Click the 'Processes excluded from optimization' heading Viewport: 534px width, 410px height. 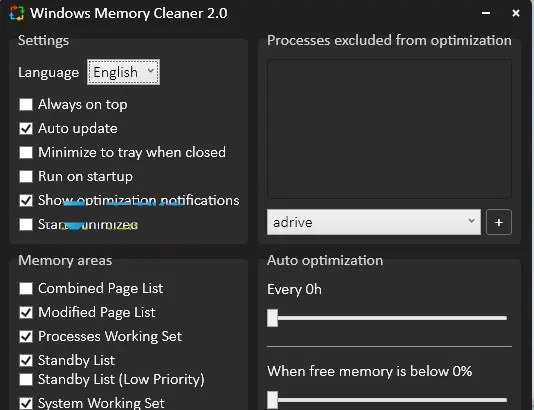pyautogui.click(x=389, y=40)
